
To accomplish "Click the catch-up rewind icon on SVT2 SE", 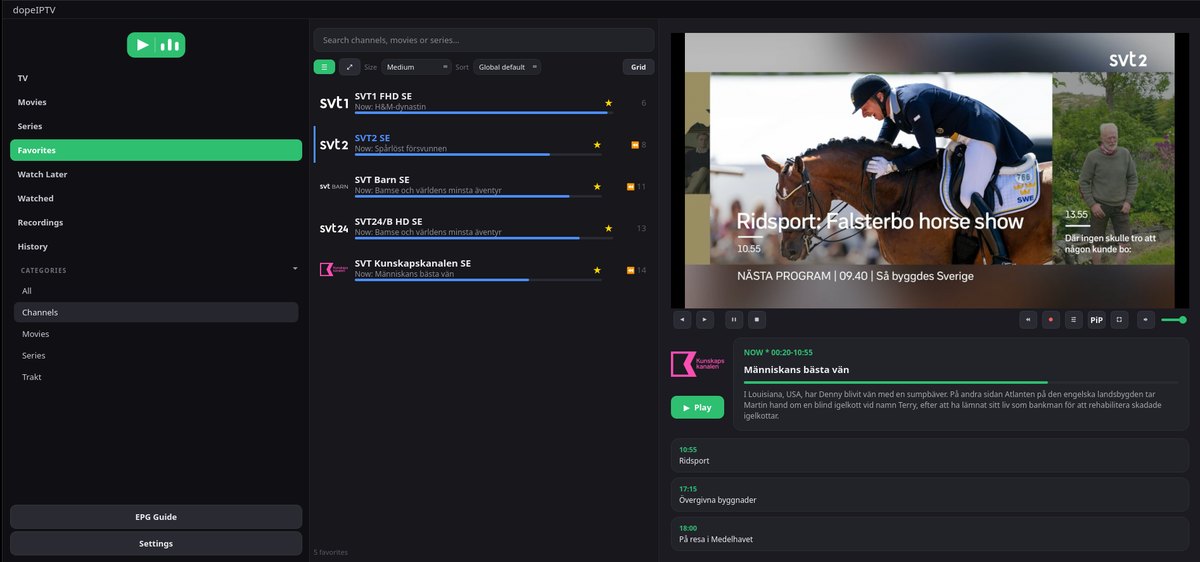I will click(634, 145).
